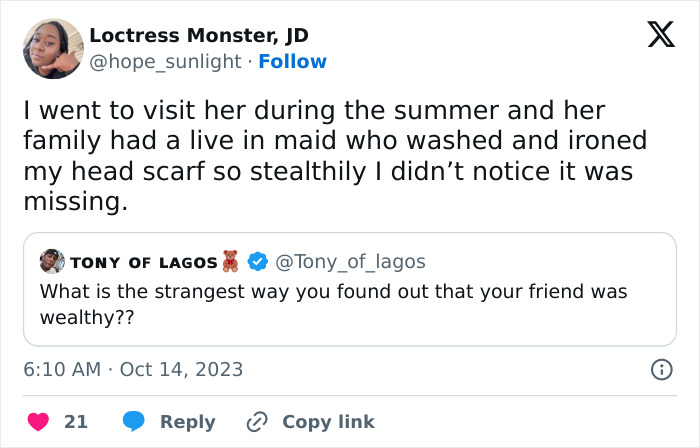Click the teddy bear emoji
Screen dimensions: 700x448
pos(230,261)
